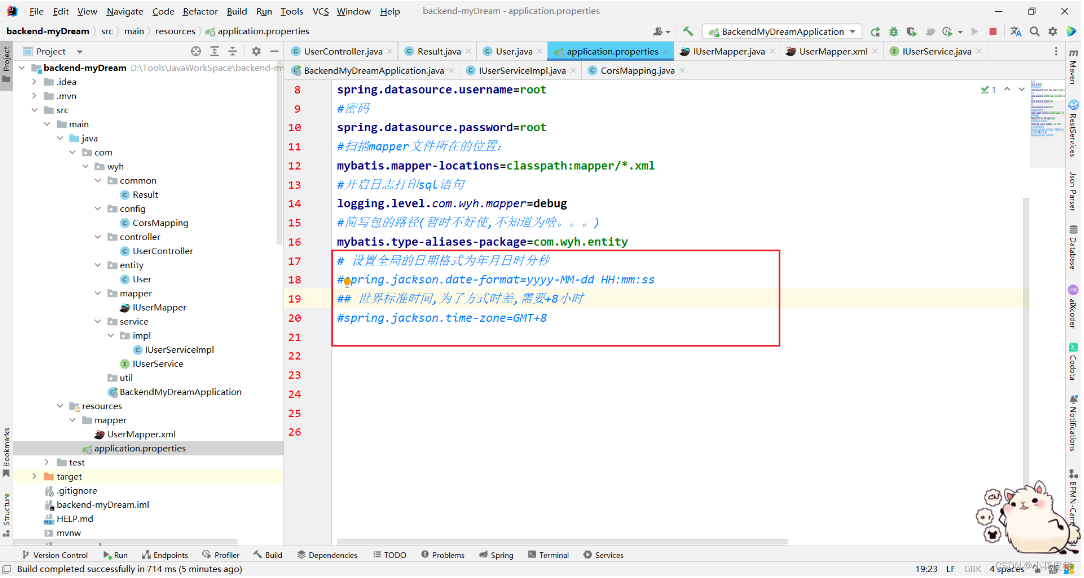This screenshot has height=578, width=1084.
Task: Toggle the Project tool window side button
Action: point(6,64)
